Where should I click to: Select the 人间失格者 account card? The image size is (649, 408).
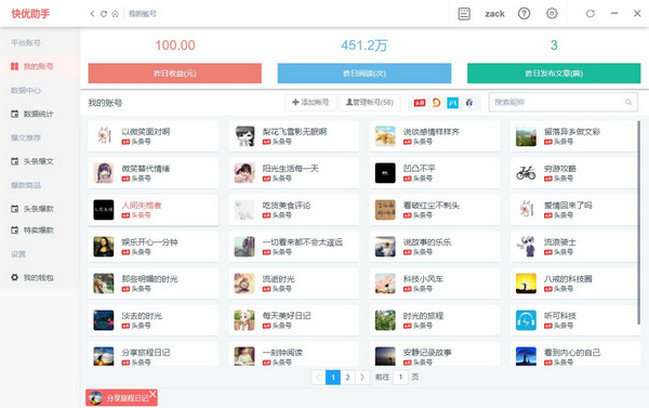point(152,209)
